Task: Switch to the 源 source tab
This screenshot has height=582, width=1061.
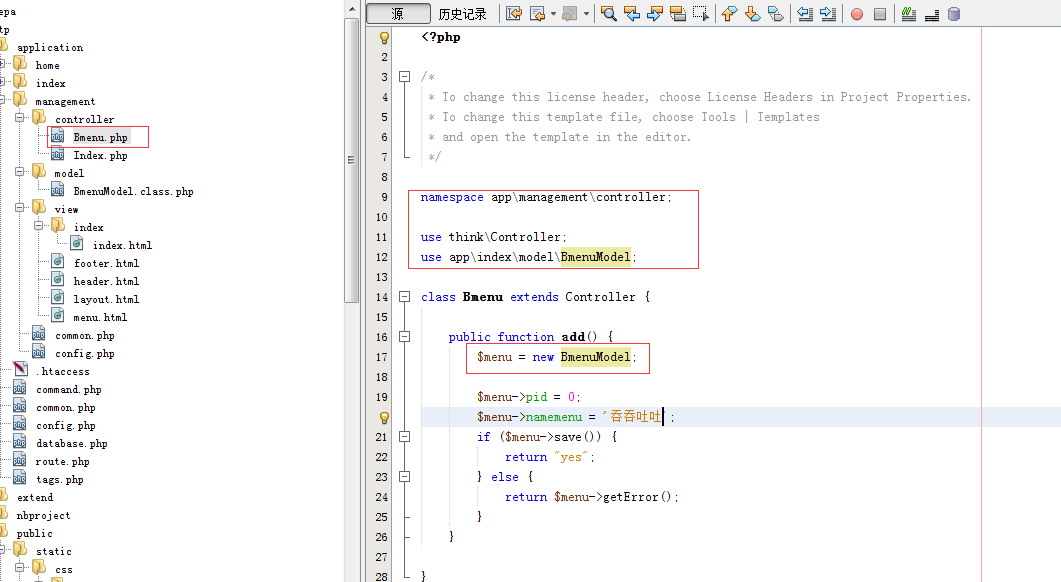Action: pos(397,14)
